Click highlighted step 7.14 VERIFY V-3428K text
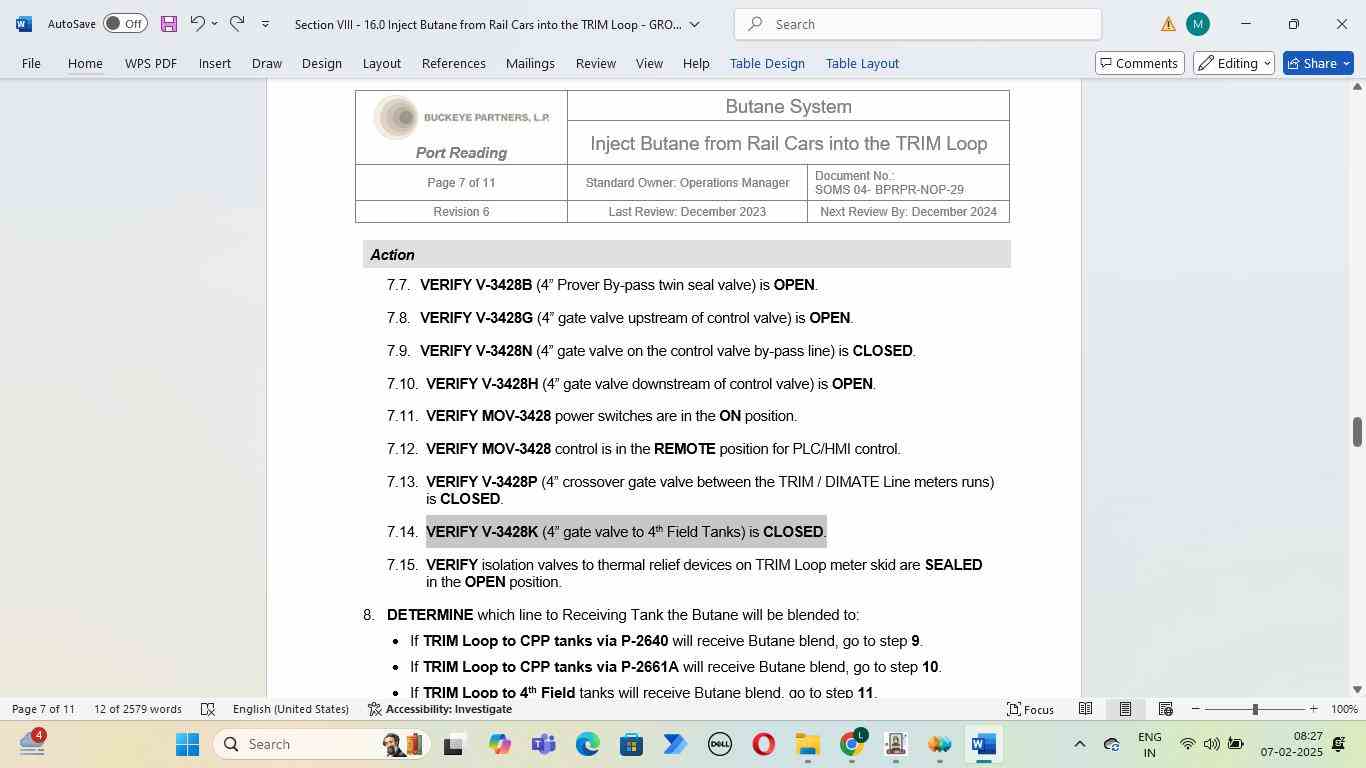Screen dimensions: 1366x768 coord(626,532)
